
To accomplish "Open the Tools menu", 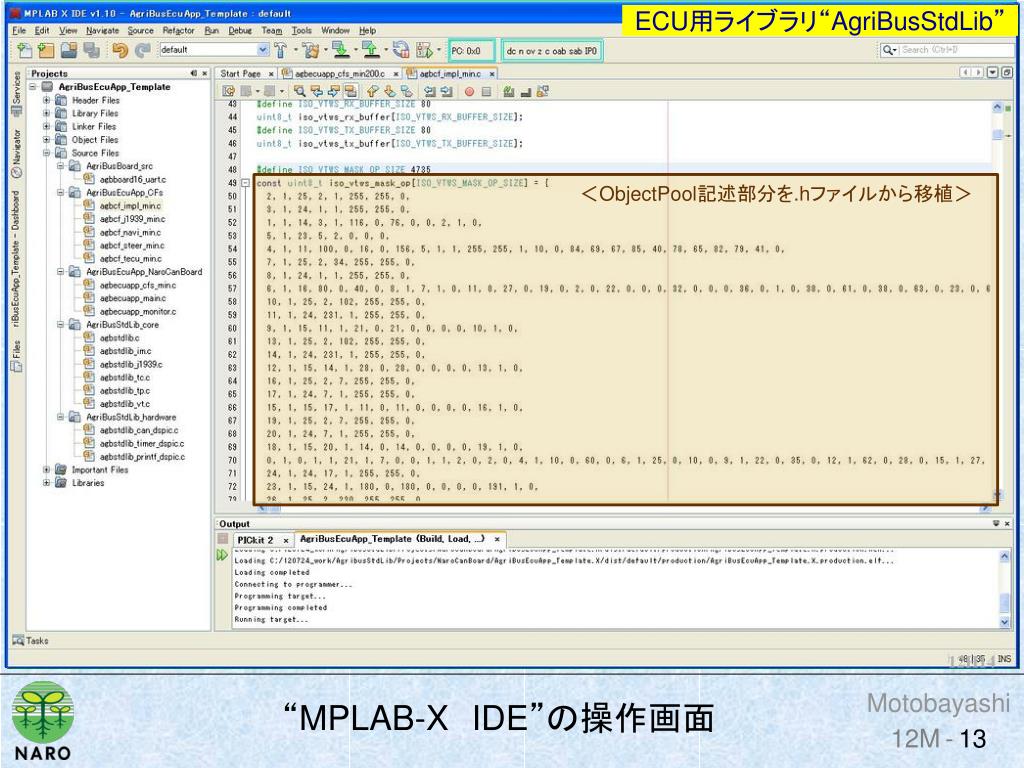I will [x=301, y=31].
